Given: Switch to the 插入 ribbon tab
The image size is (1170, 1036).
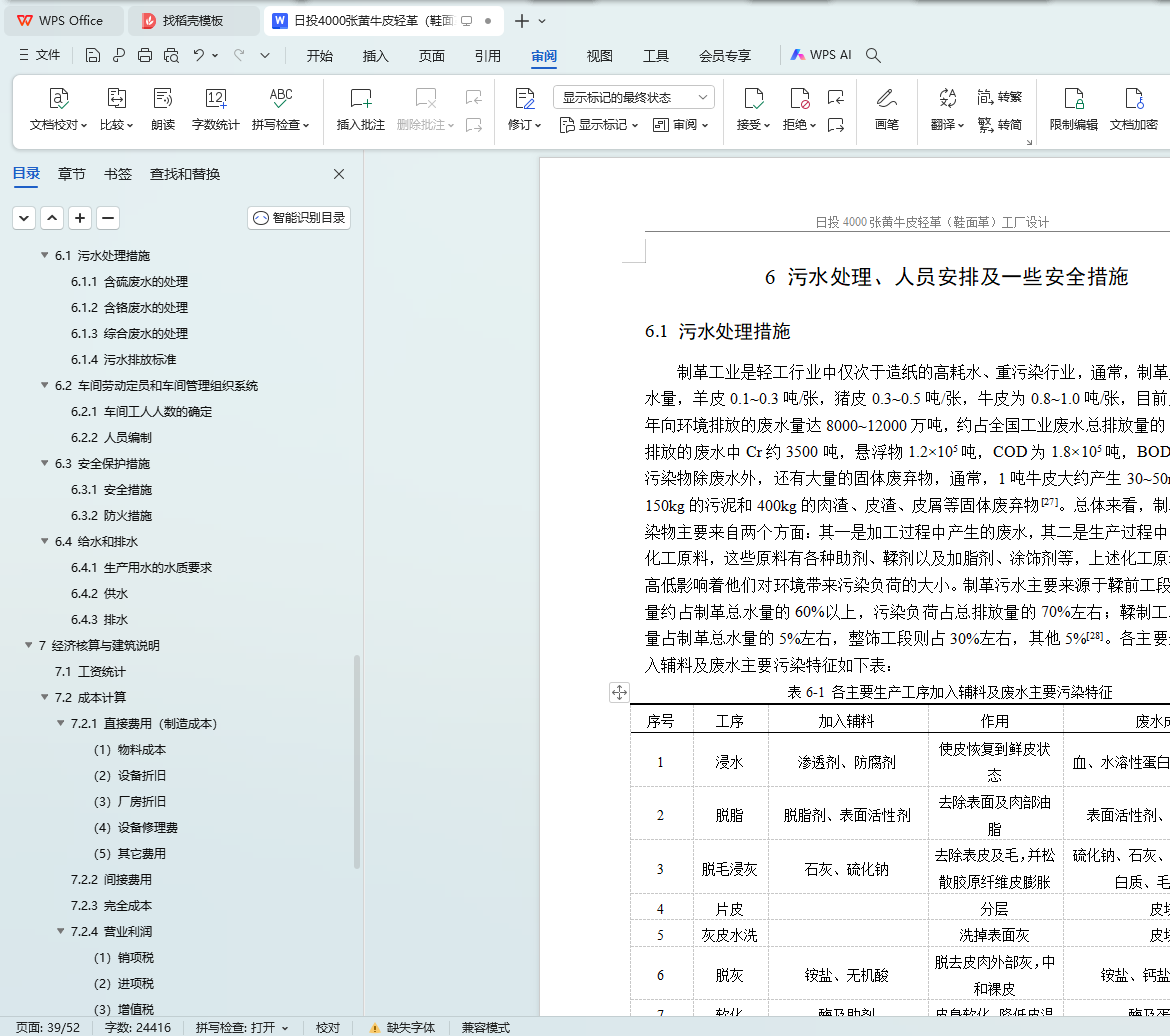Looking at the screenshot, I should (375, 56).
